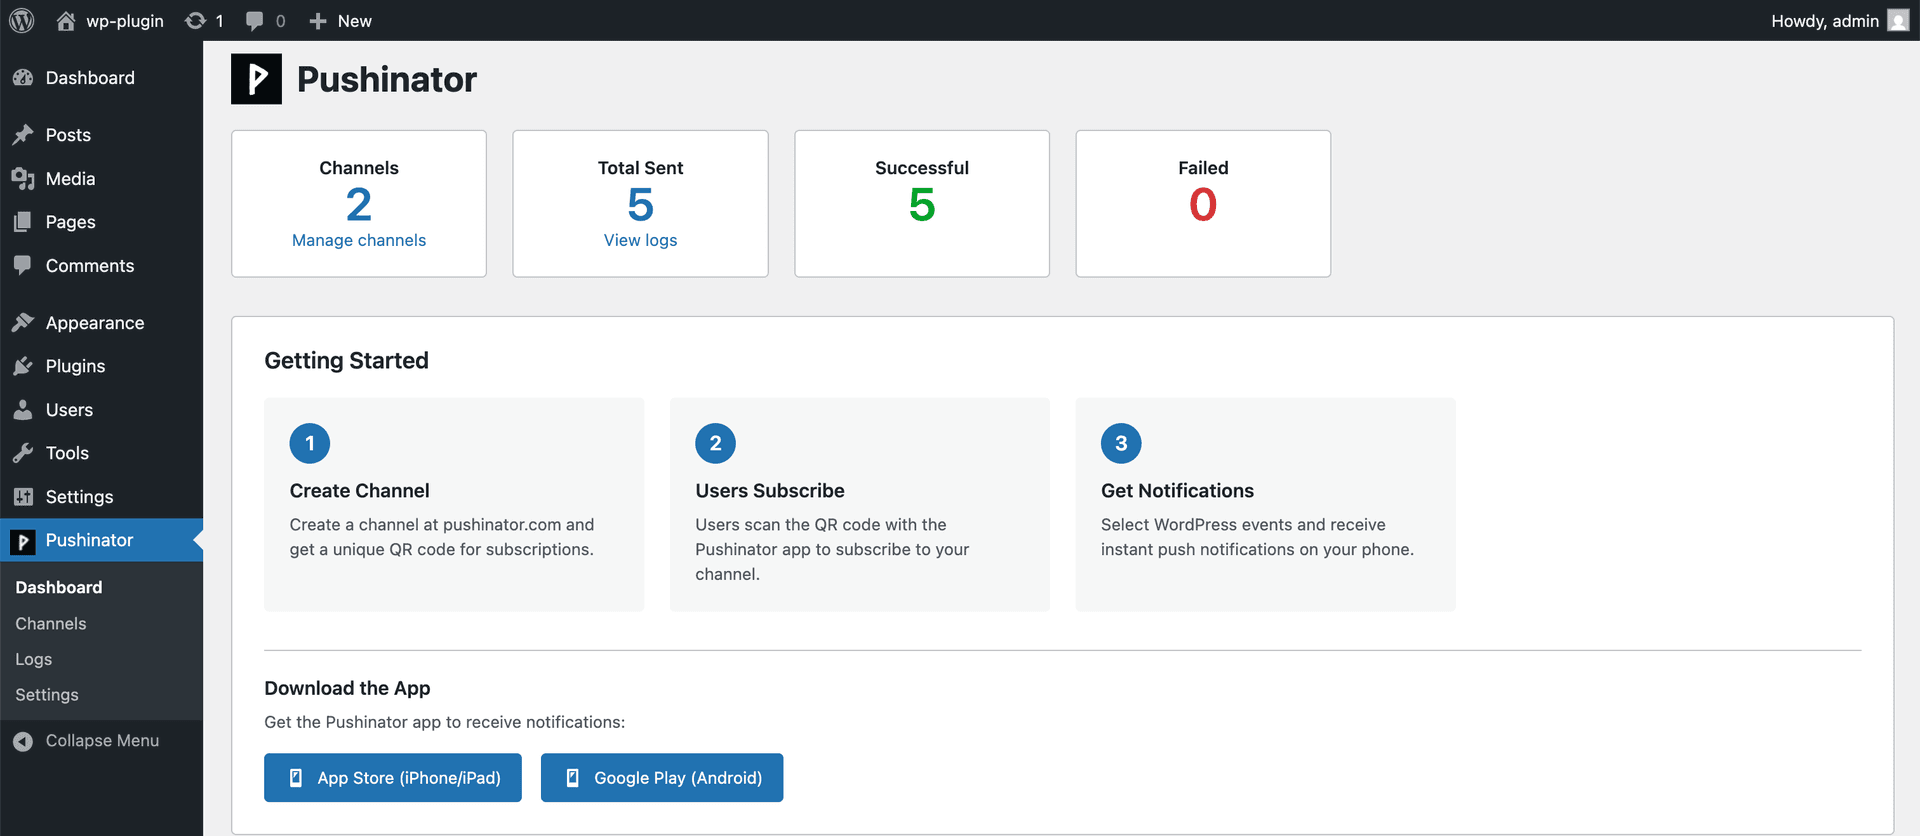Image resolution: width=1920 pixels, height=836 pixels.
Task: Click the step 2 number badge
Action: 715,443
